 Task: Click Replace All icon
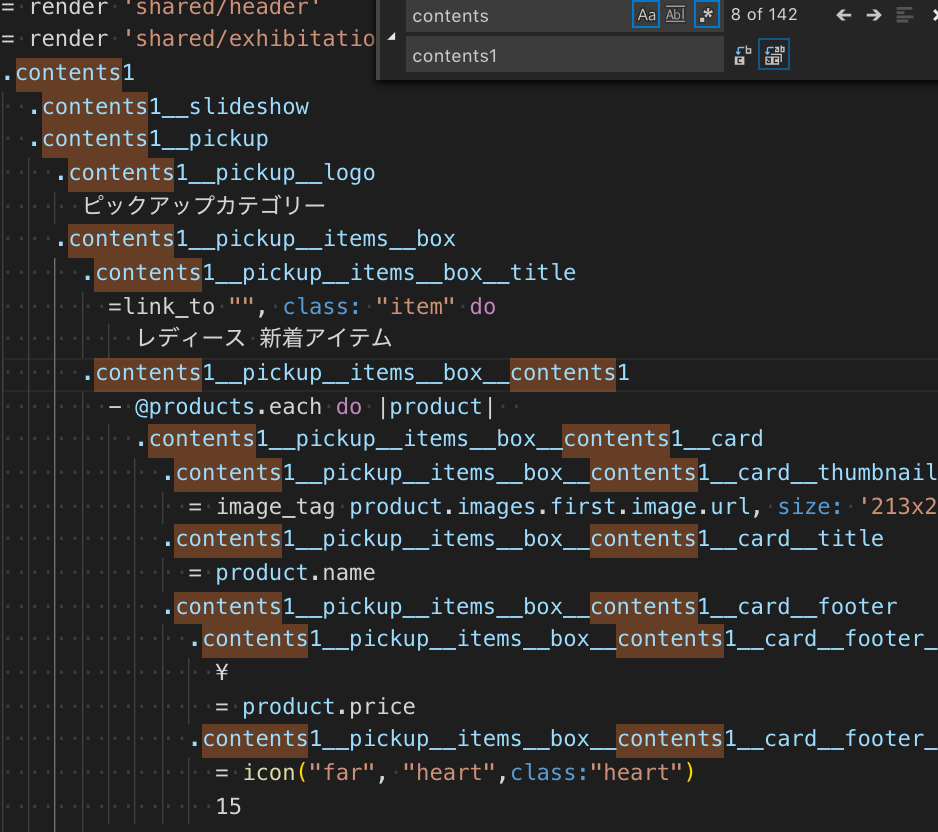coord(773,55)
